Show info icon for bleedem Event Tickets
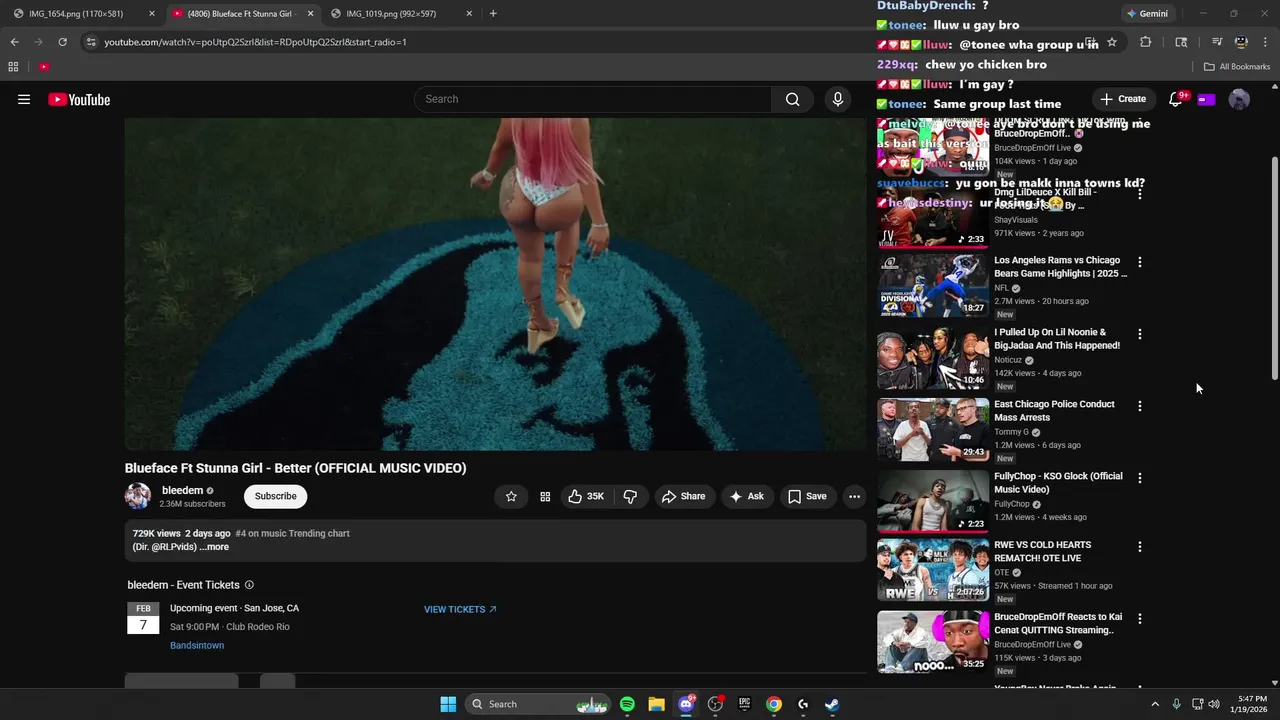This screenshot has width=1280, height=720. (x=249, y=585)
